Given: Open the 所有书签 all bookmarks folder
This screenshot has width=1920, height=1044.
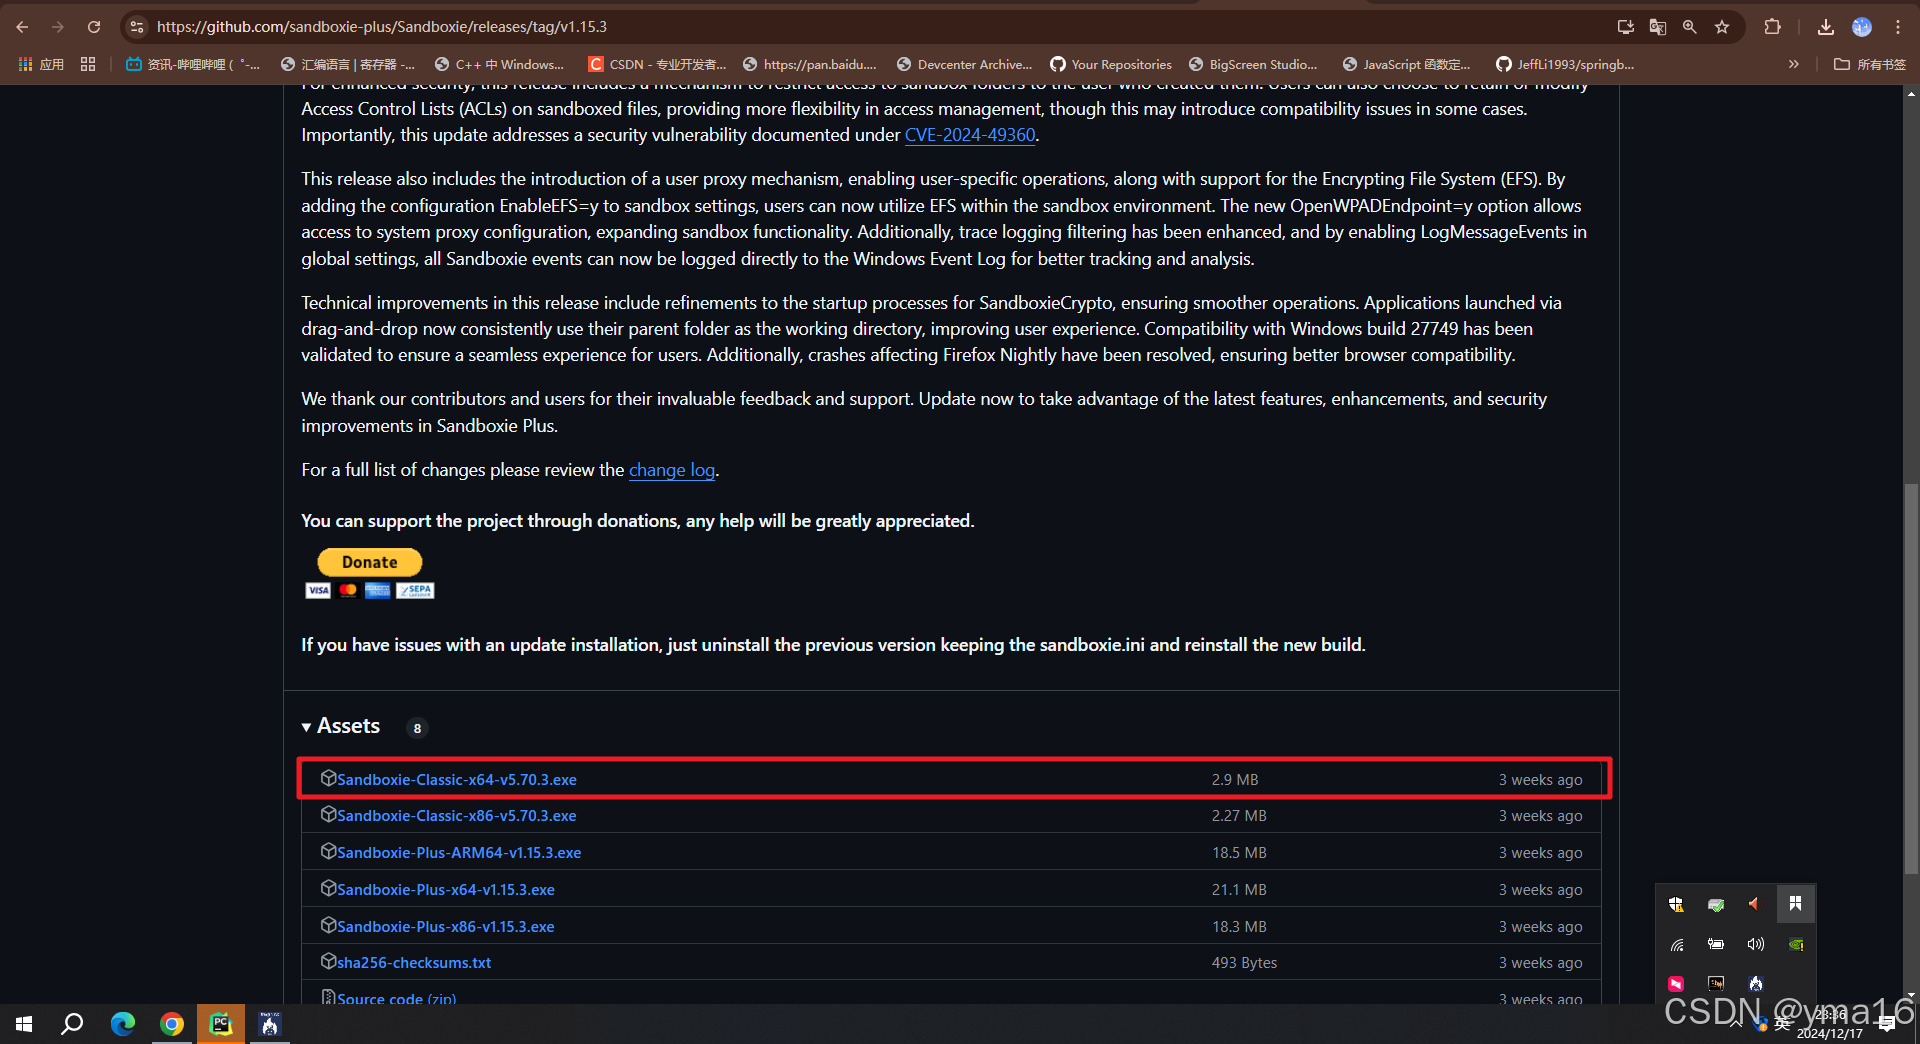Looking at the screenshot, I should coord(1870,64).
